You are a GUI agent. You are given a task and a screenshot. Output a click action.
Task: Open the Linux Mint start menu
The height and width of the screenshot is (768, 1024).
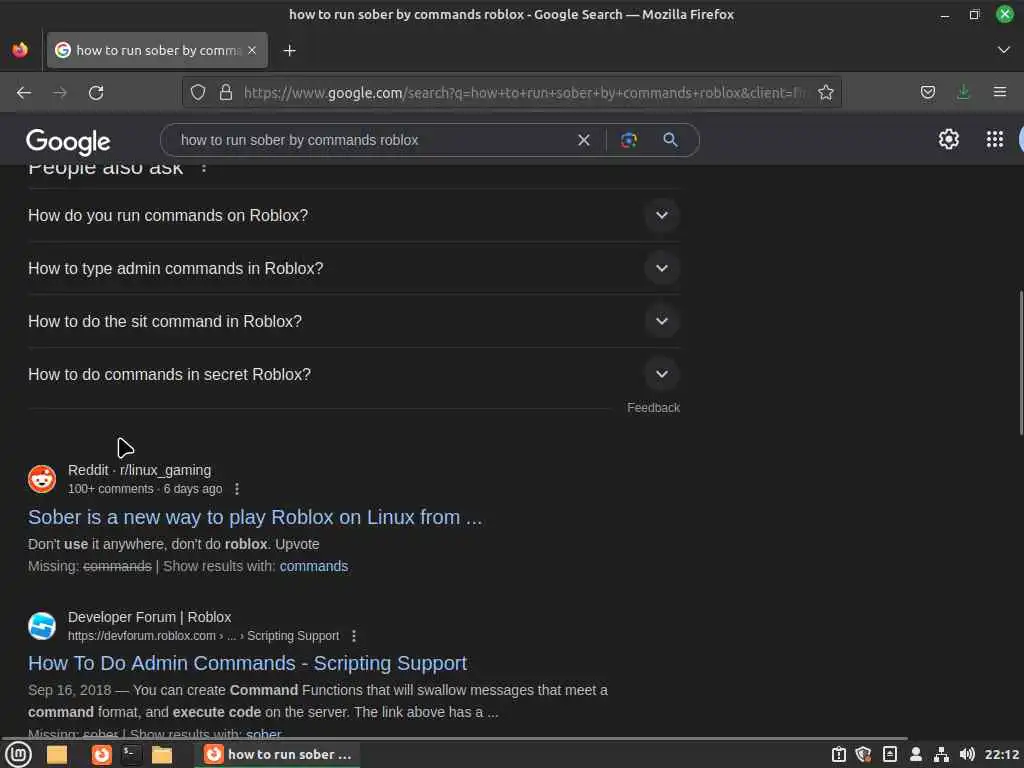click(x=18, y=754)
